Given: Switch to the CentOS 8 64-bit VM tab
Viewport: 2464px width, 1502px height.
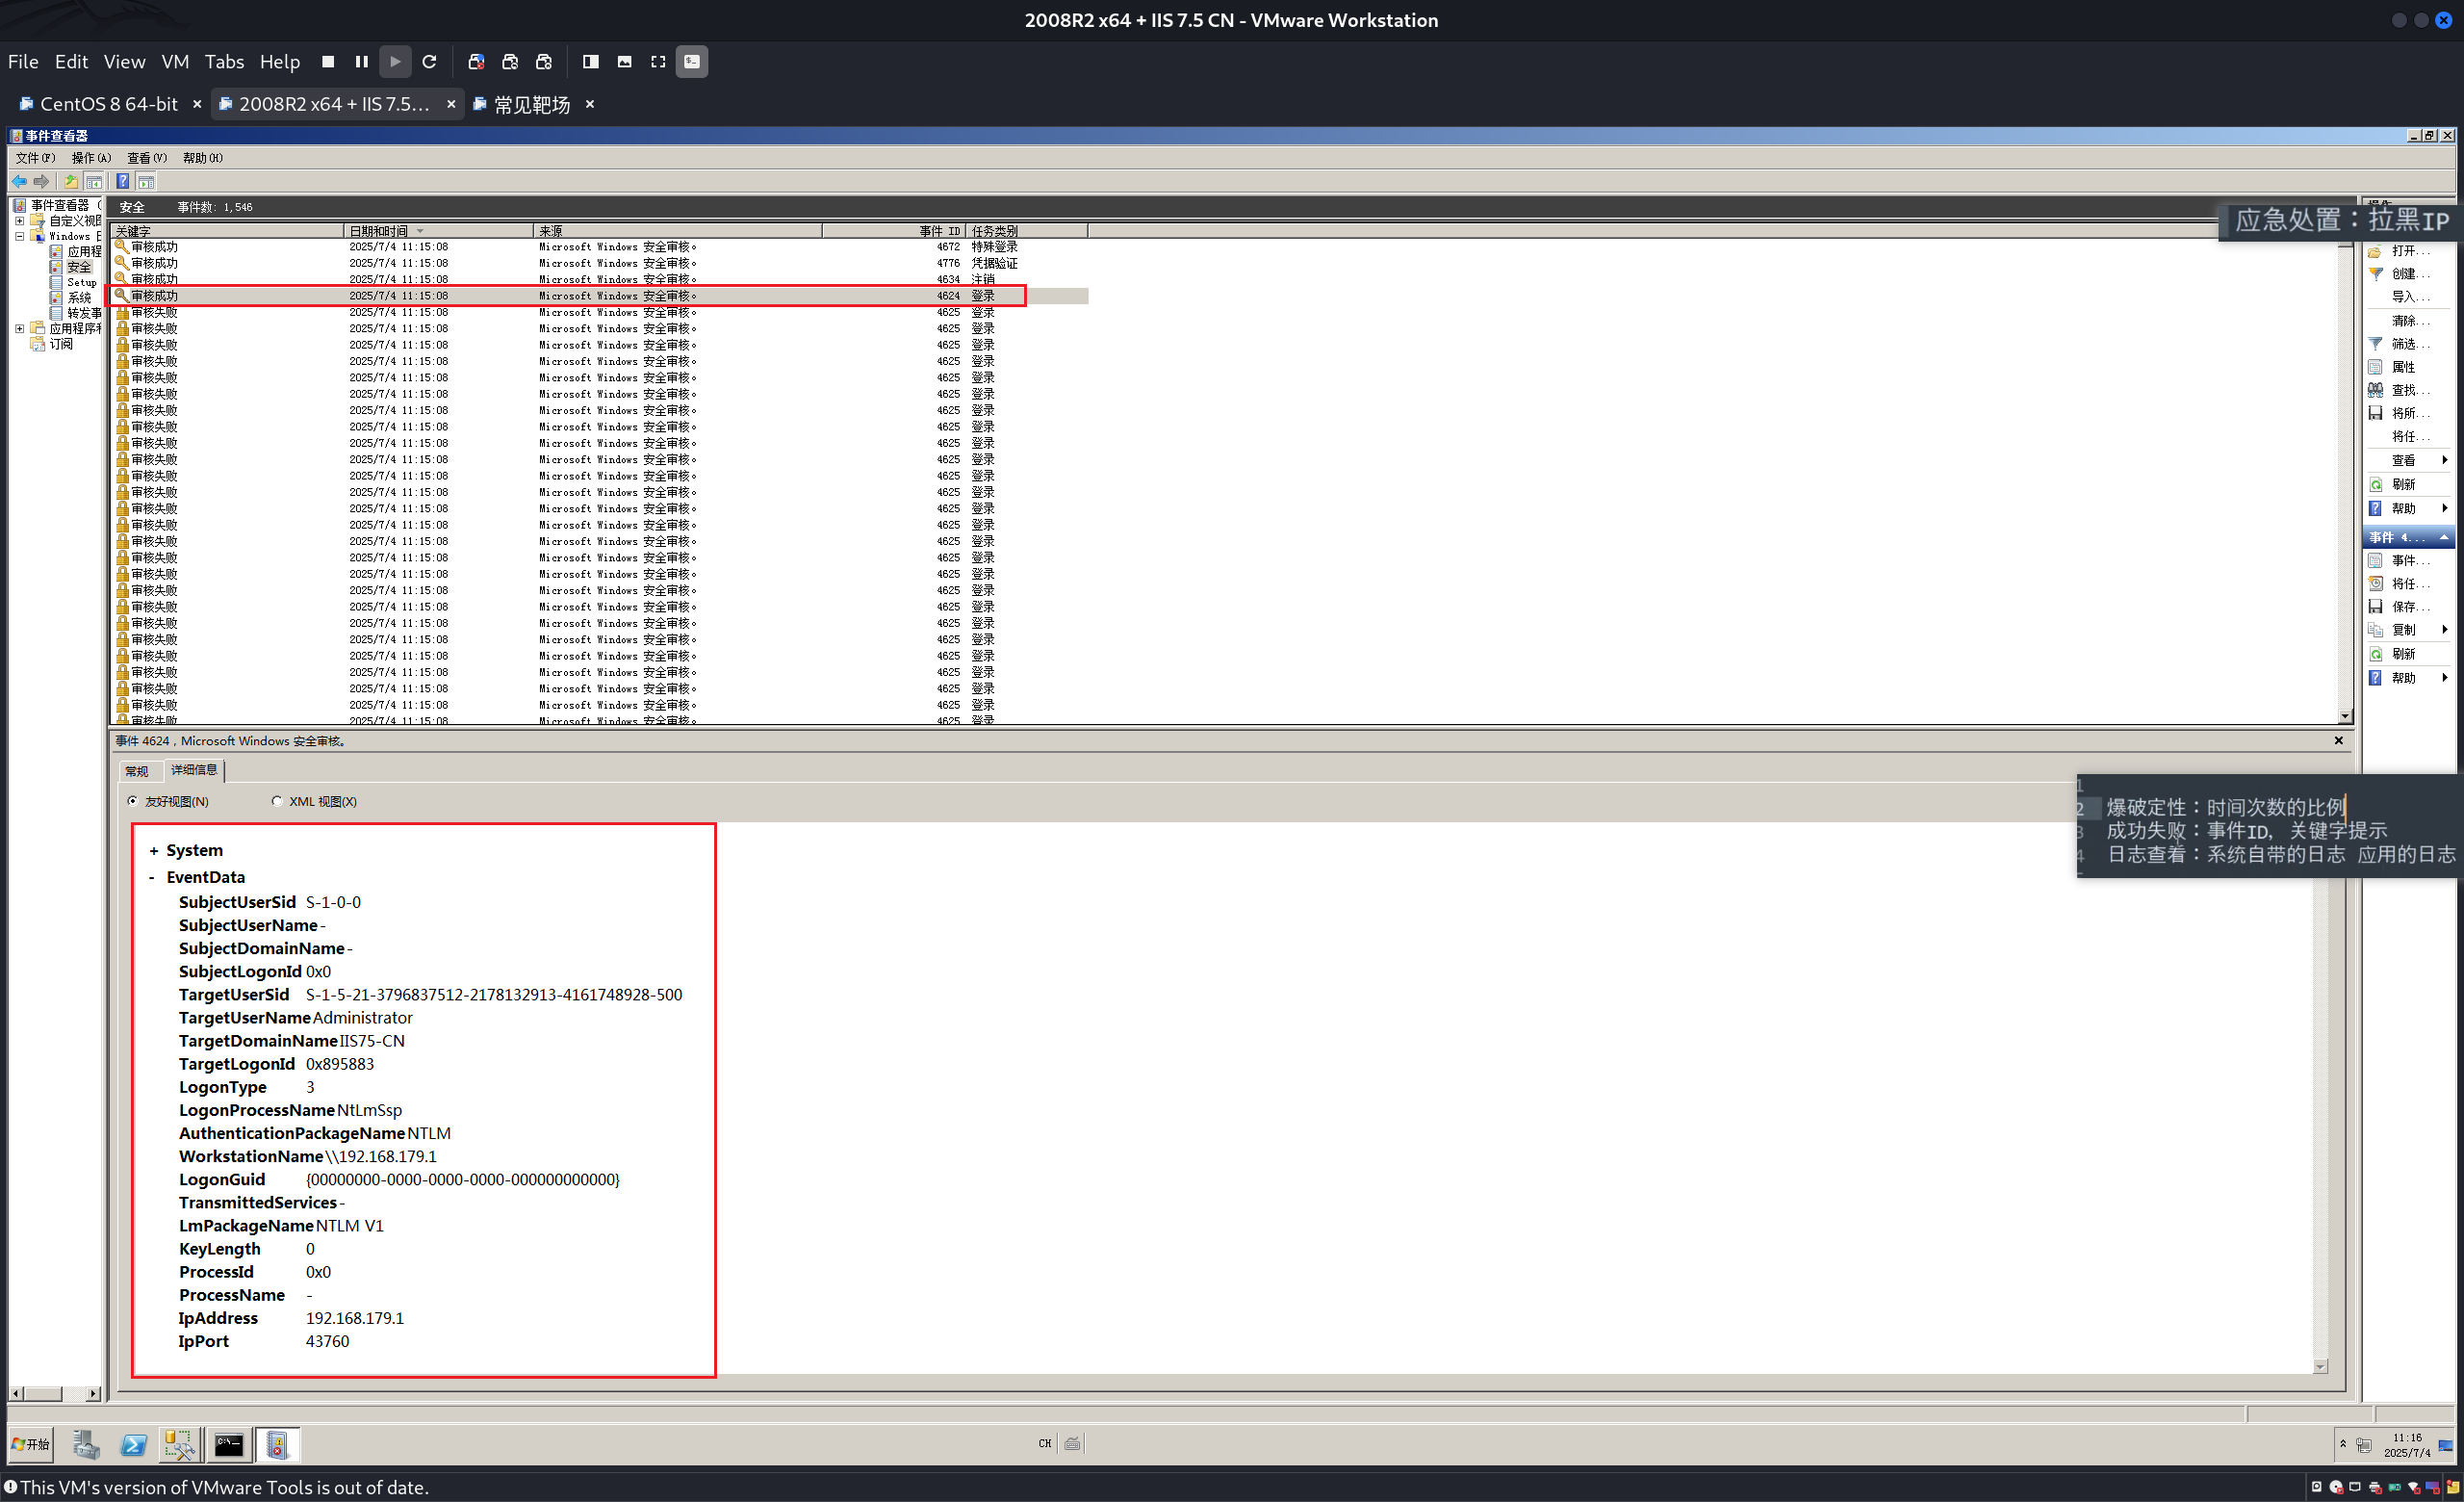Looking at the screenshot, I should point(108,104).
